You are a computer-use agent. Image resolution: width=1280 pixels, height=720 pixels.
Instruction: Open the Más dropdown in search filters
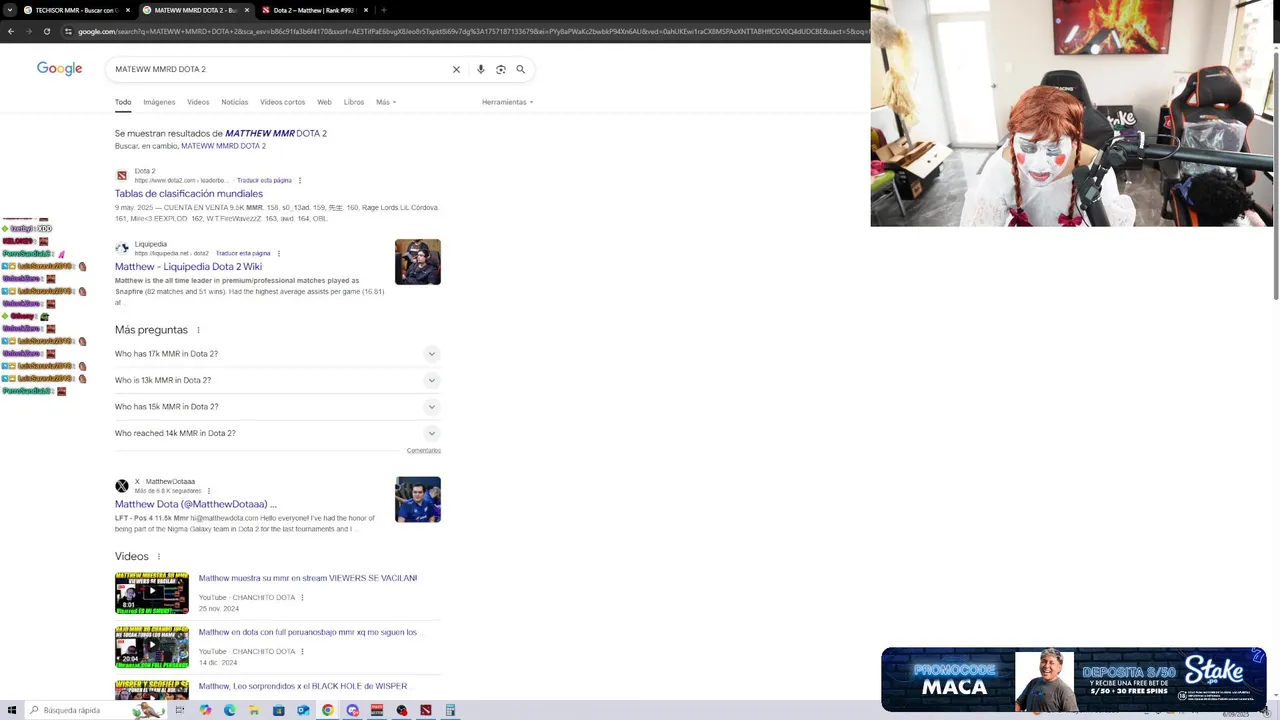(386, 102)
